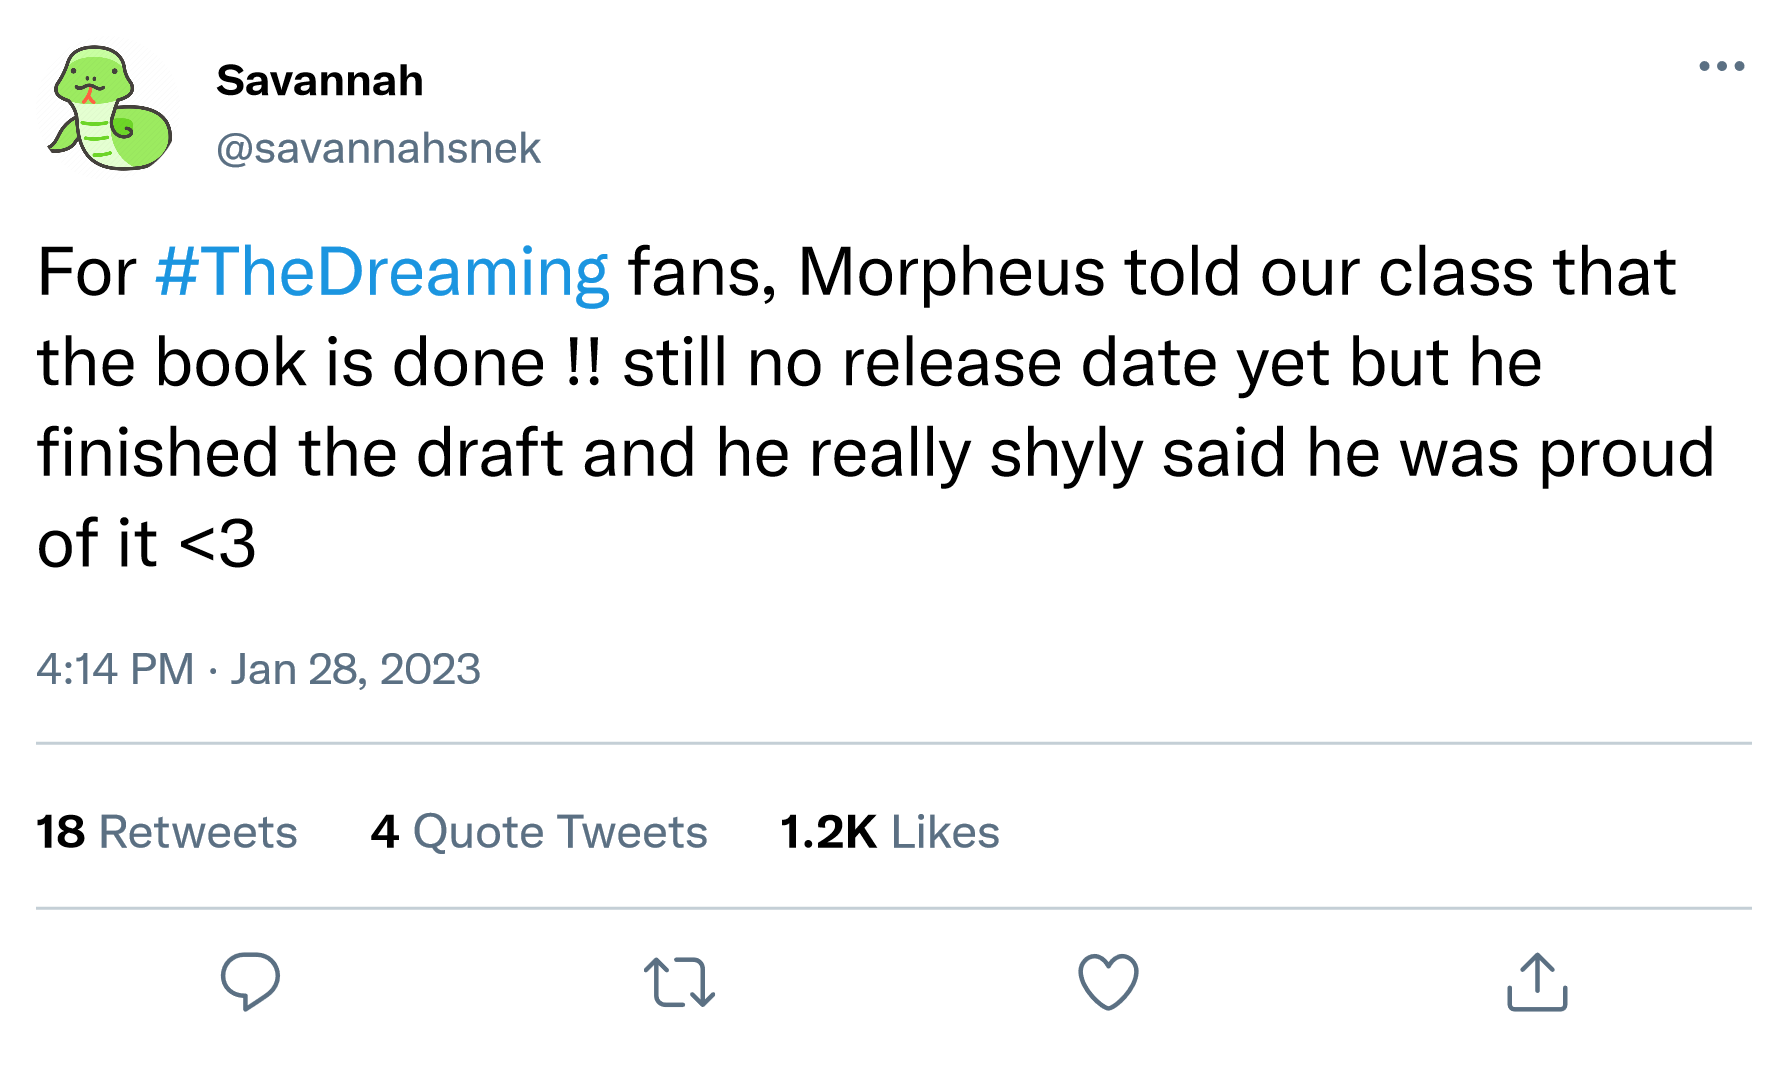1788x1092 pixels.
Task: Like the tweet with the heart icon
Action: [x=1108, y=981]
